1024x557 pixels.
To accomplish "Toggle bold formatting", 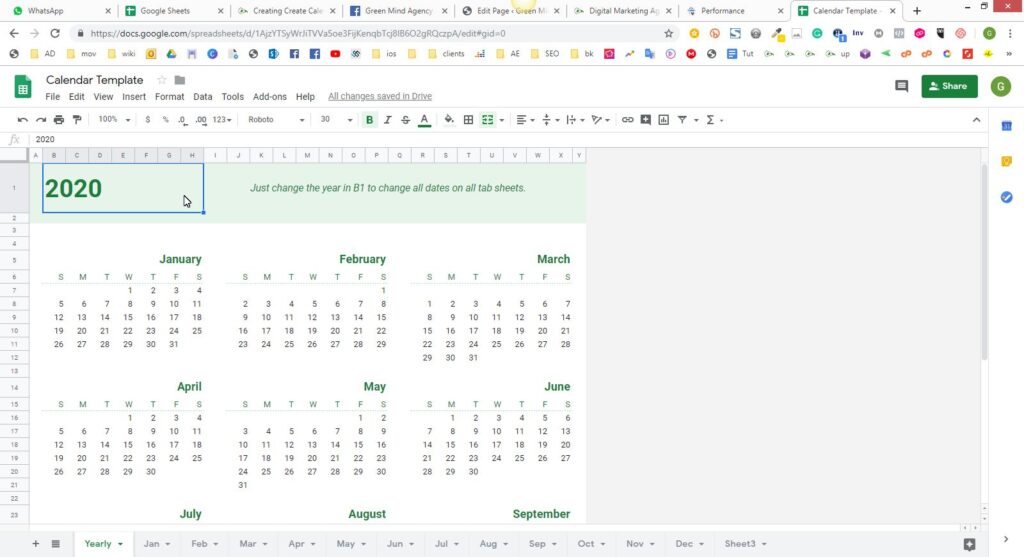I will click(x=369, y=119).
